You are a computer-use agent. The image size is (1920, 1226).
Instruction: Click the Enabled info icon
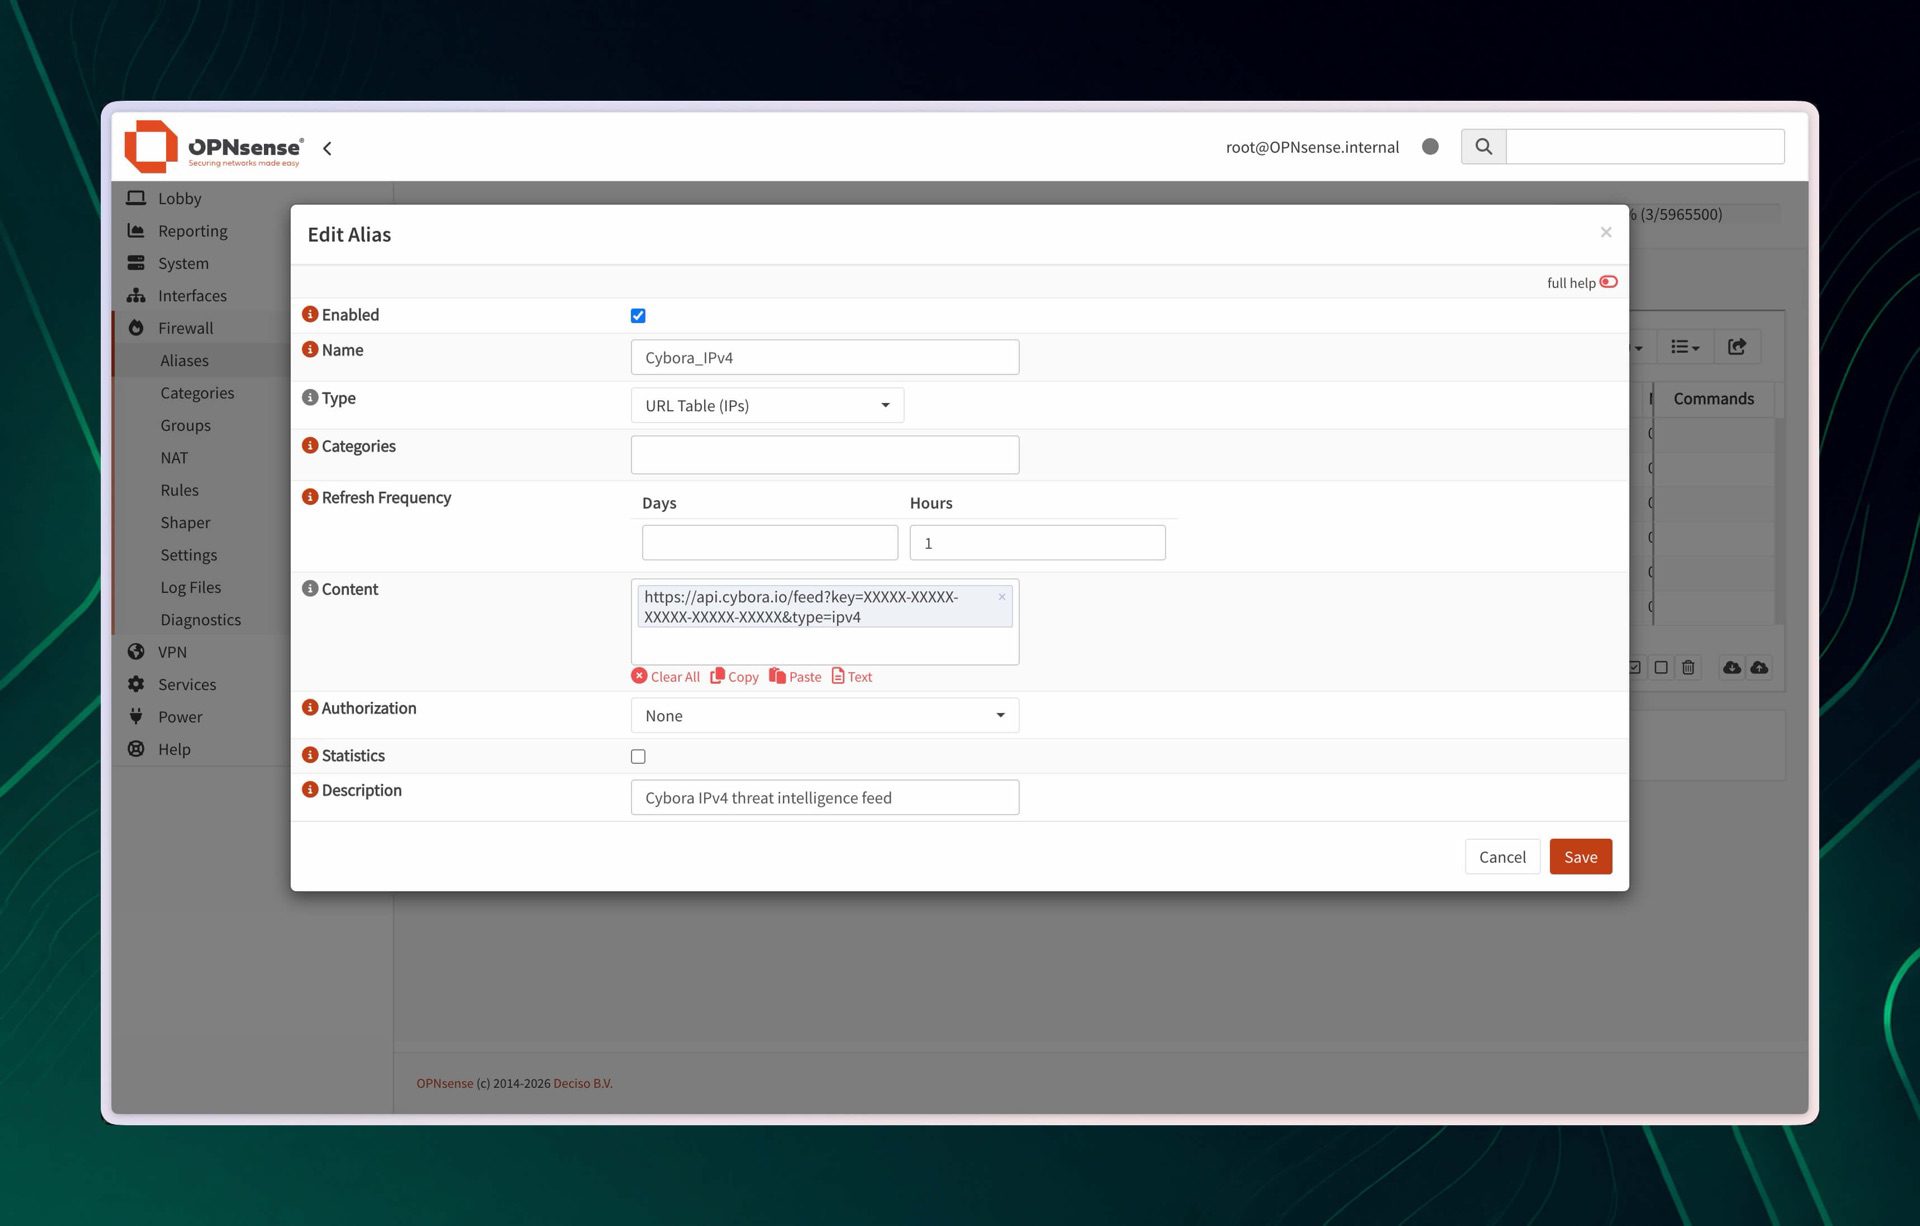coord(310,314)
